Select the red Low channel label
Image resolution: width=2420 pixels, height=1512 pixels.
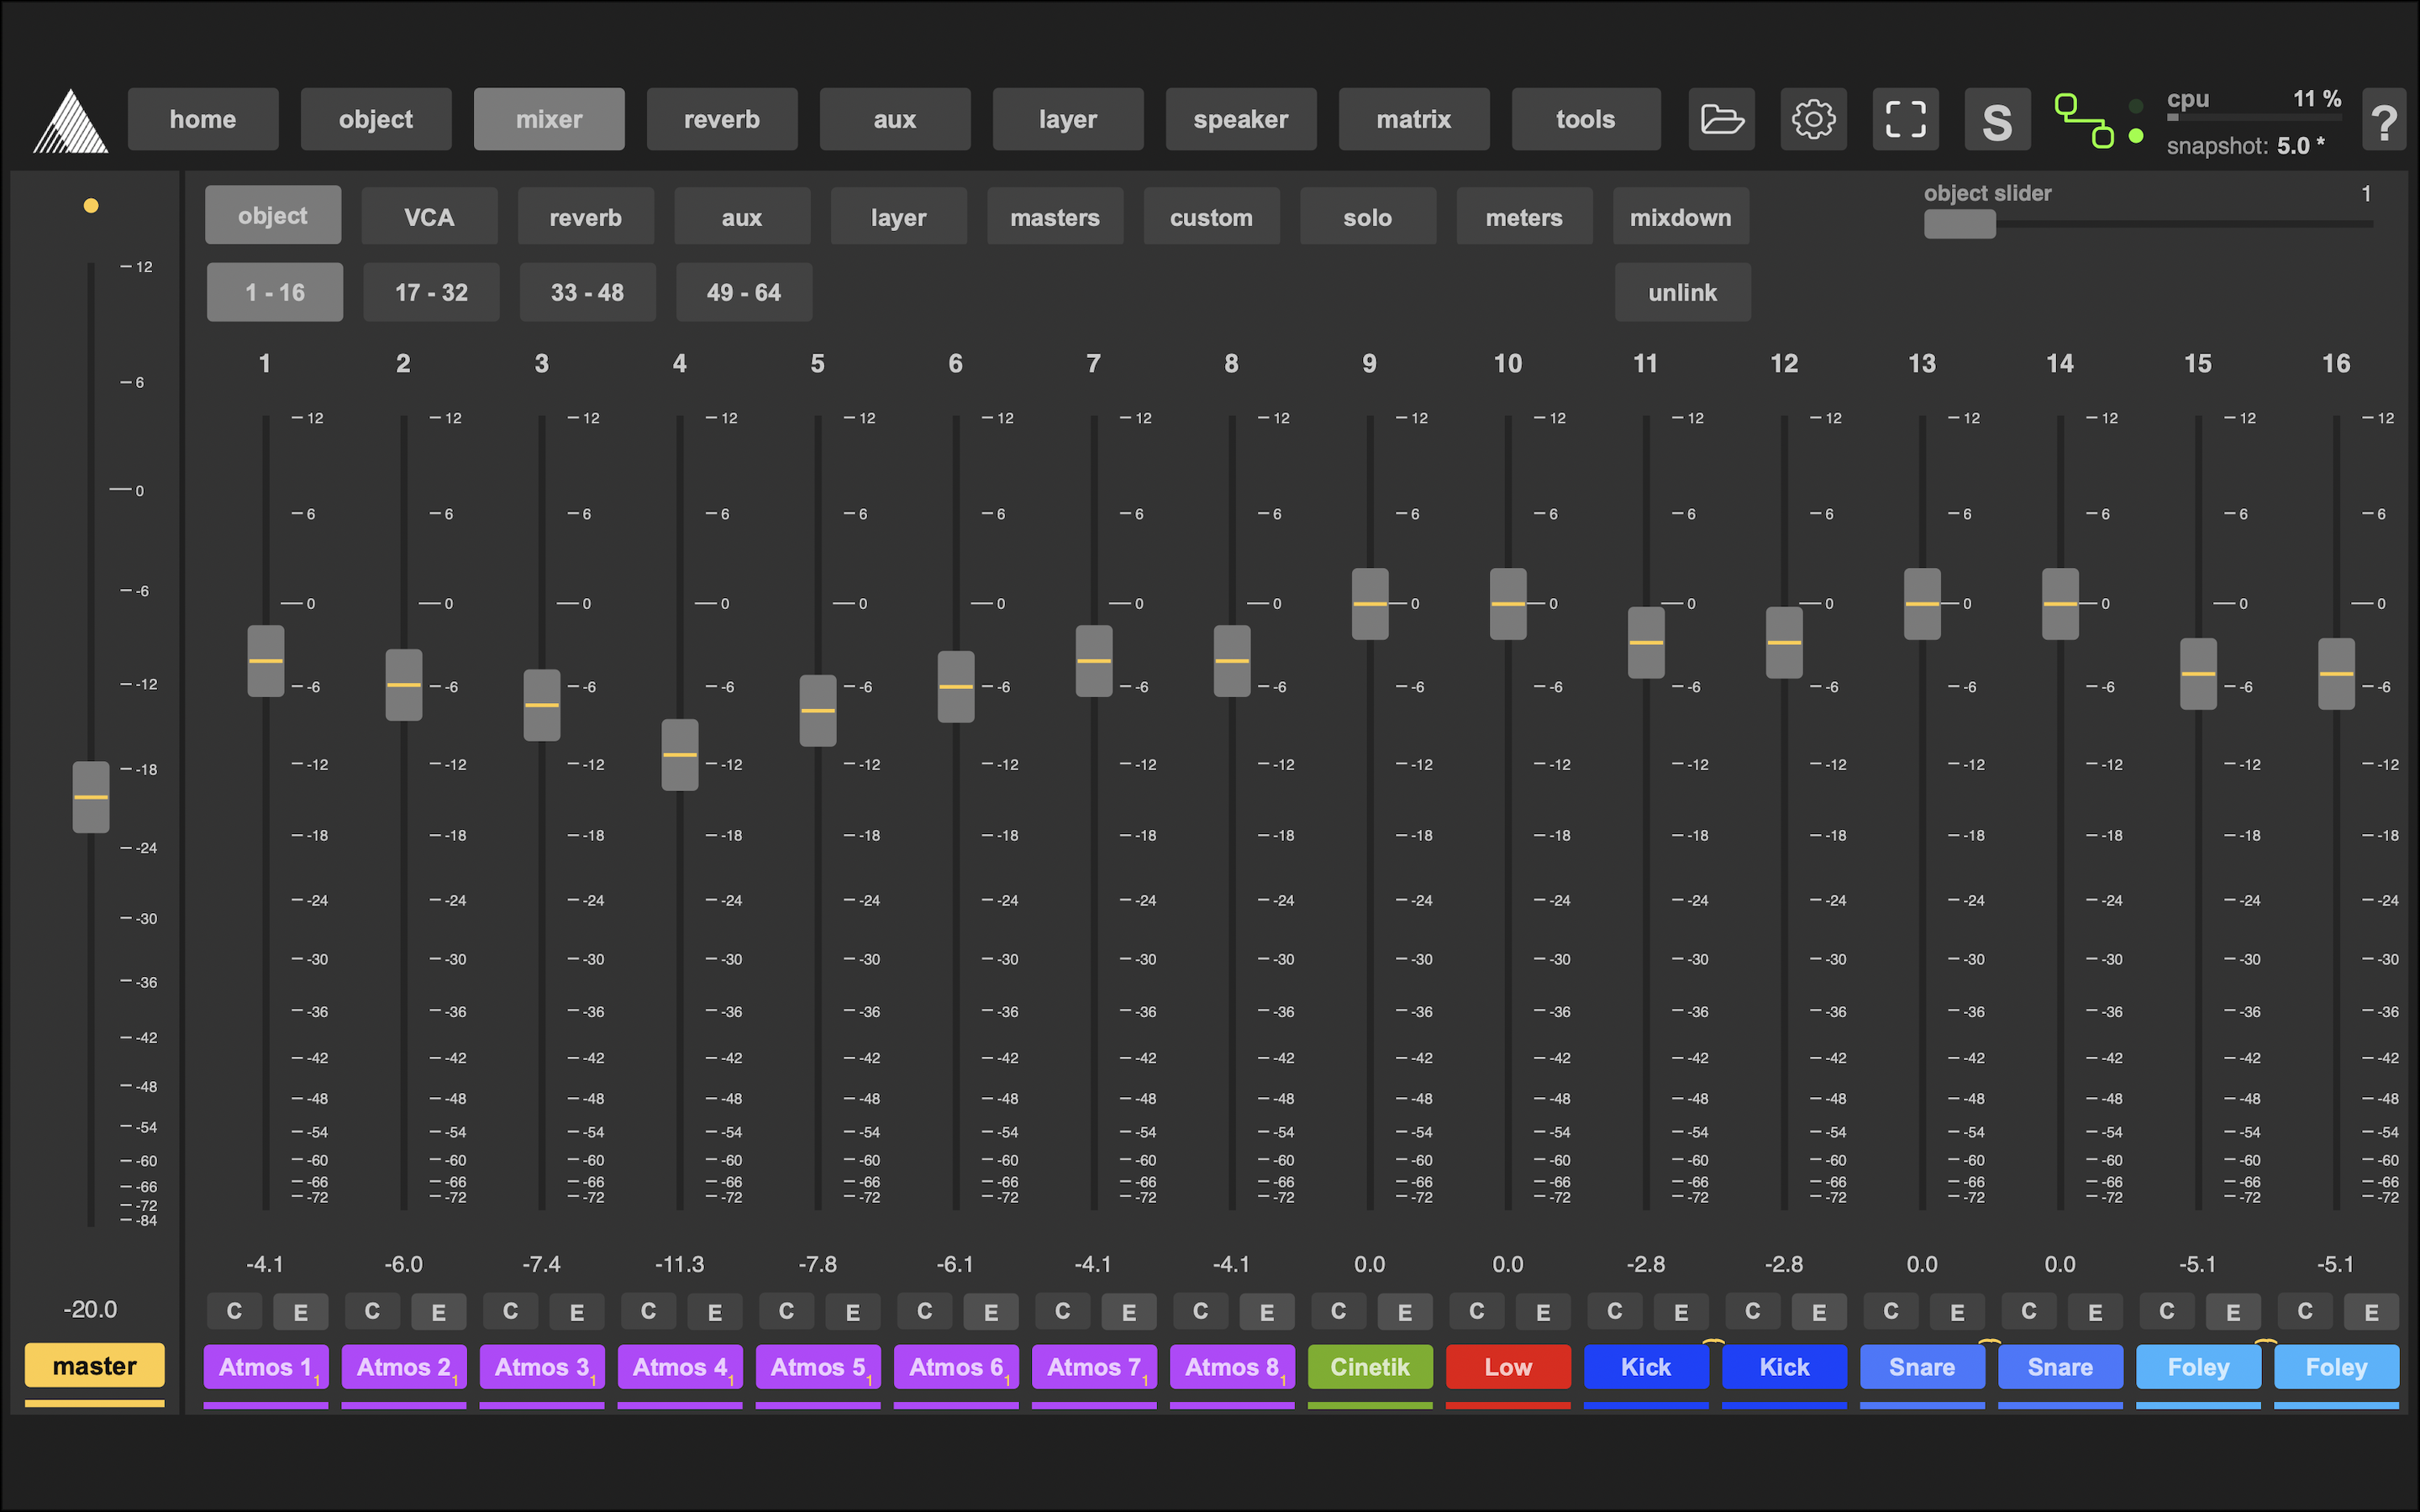click(1508, 1366)
